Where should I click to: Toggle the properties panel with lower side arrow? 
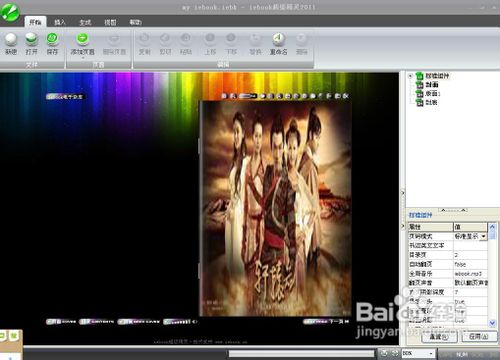click(402, 226)
